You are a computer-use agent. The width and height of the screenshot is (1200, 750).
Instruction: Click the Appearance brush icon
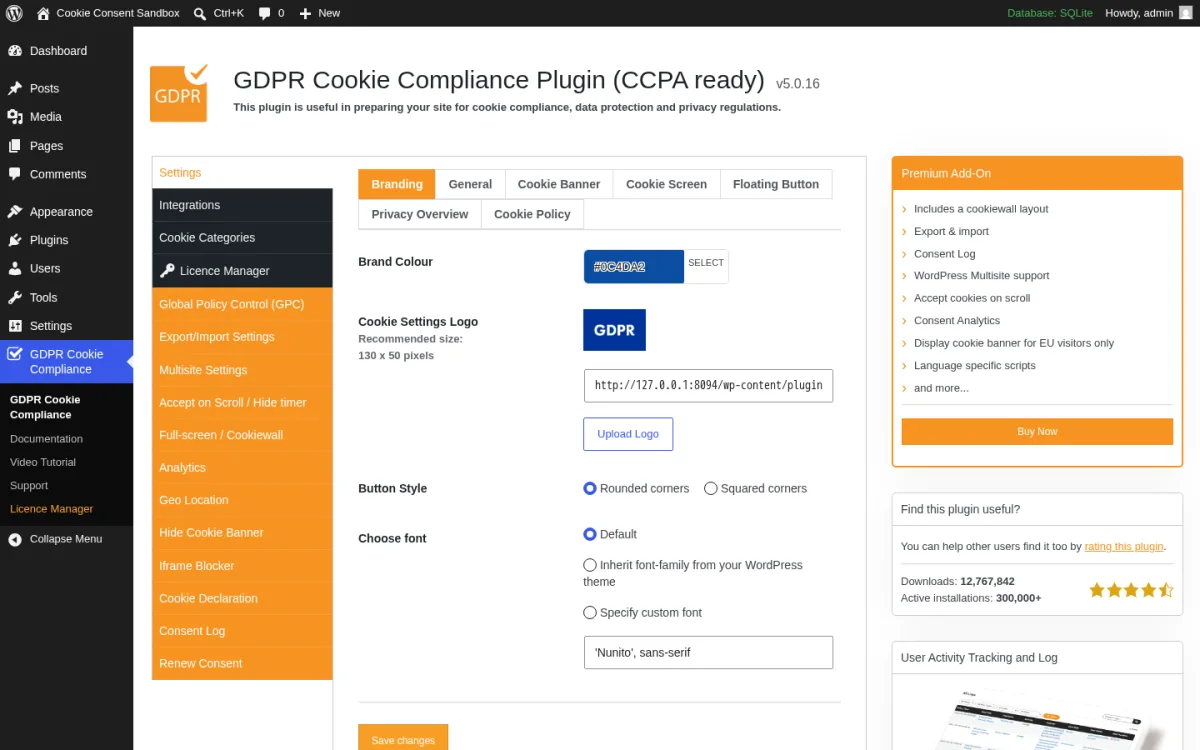tap(15, 212)
